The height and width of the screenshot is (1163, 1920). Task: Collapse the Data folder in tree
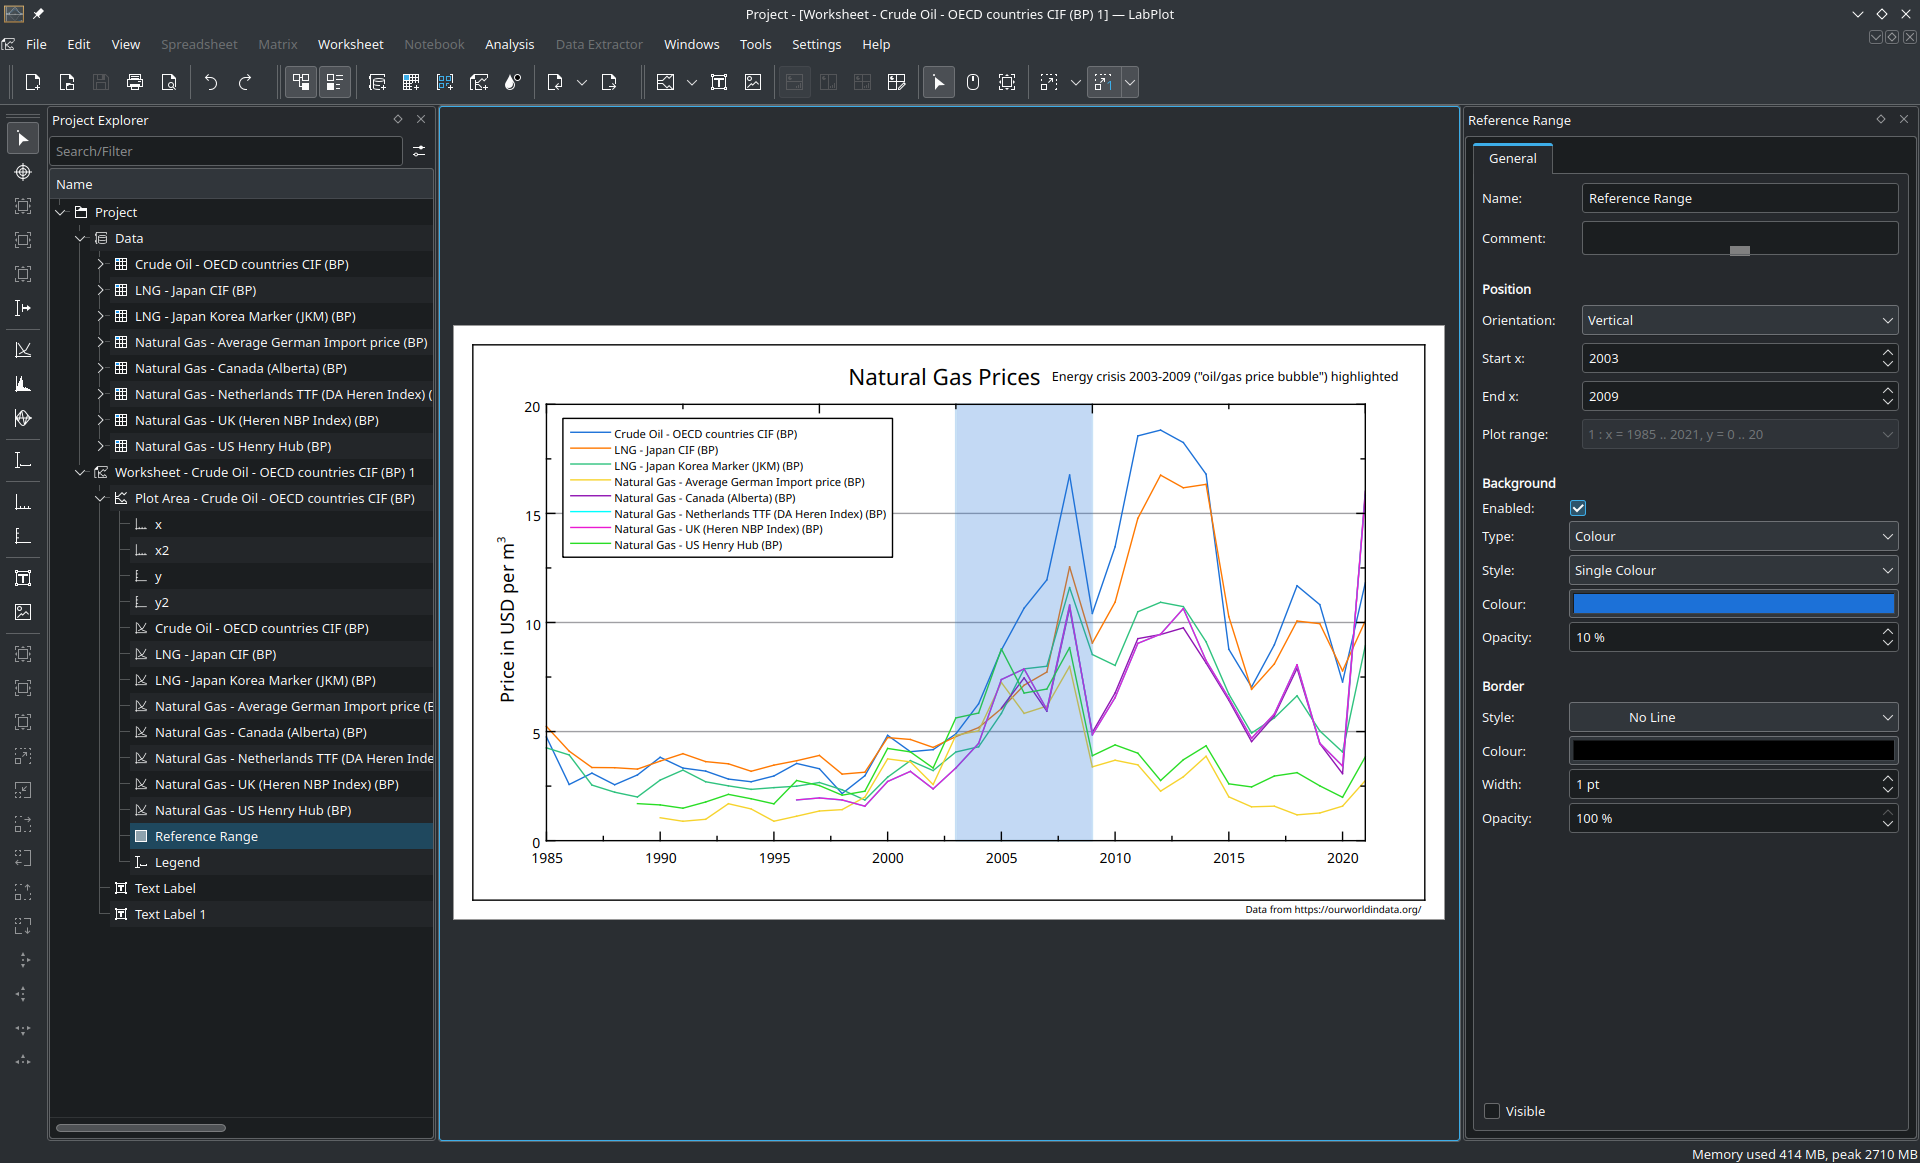[81, 238]
